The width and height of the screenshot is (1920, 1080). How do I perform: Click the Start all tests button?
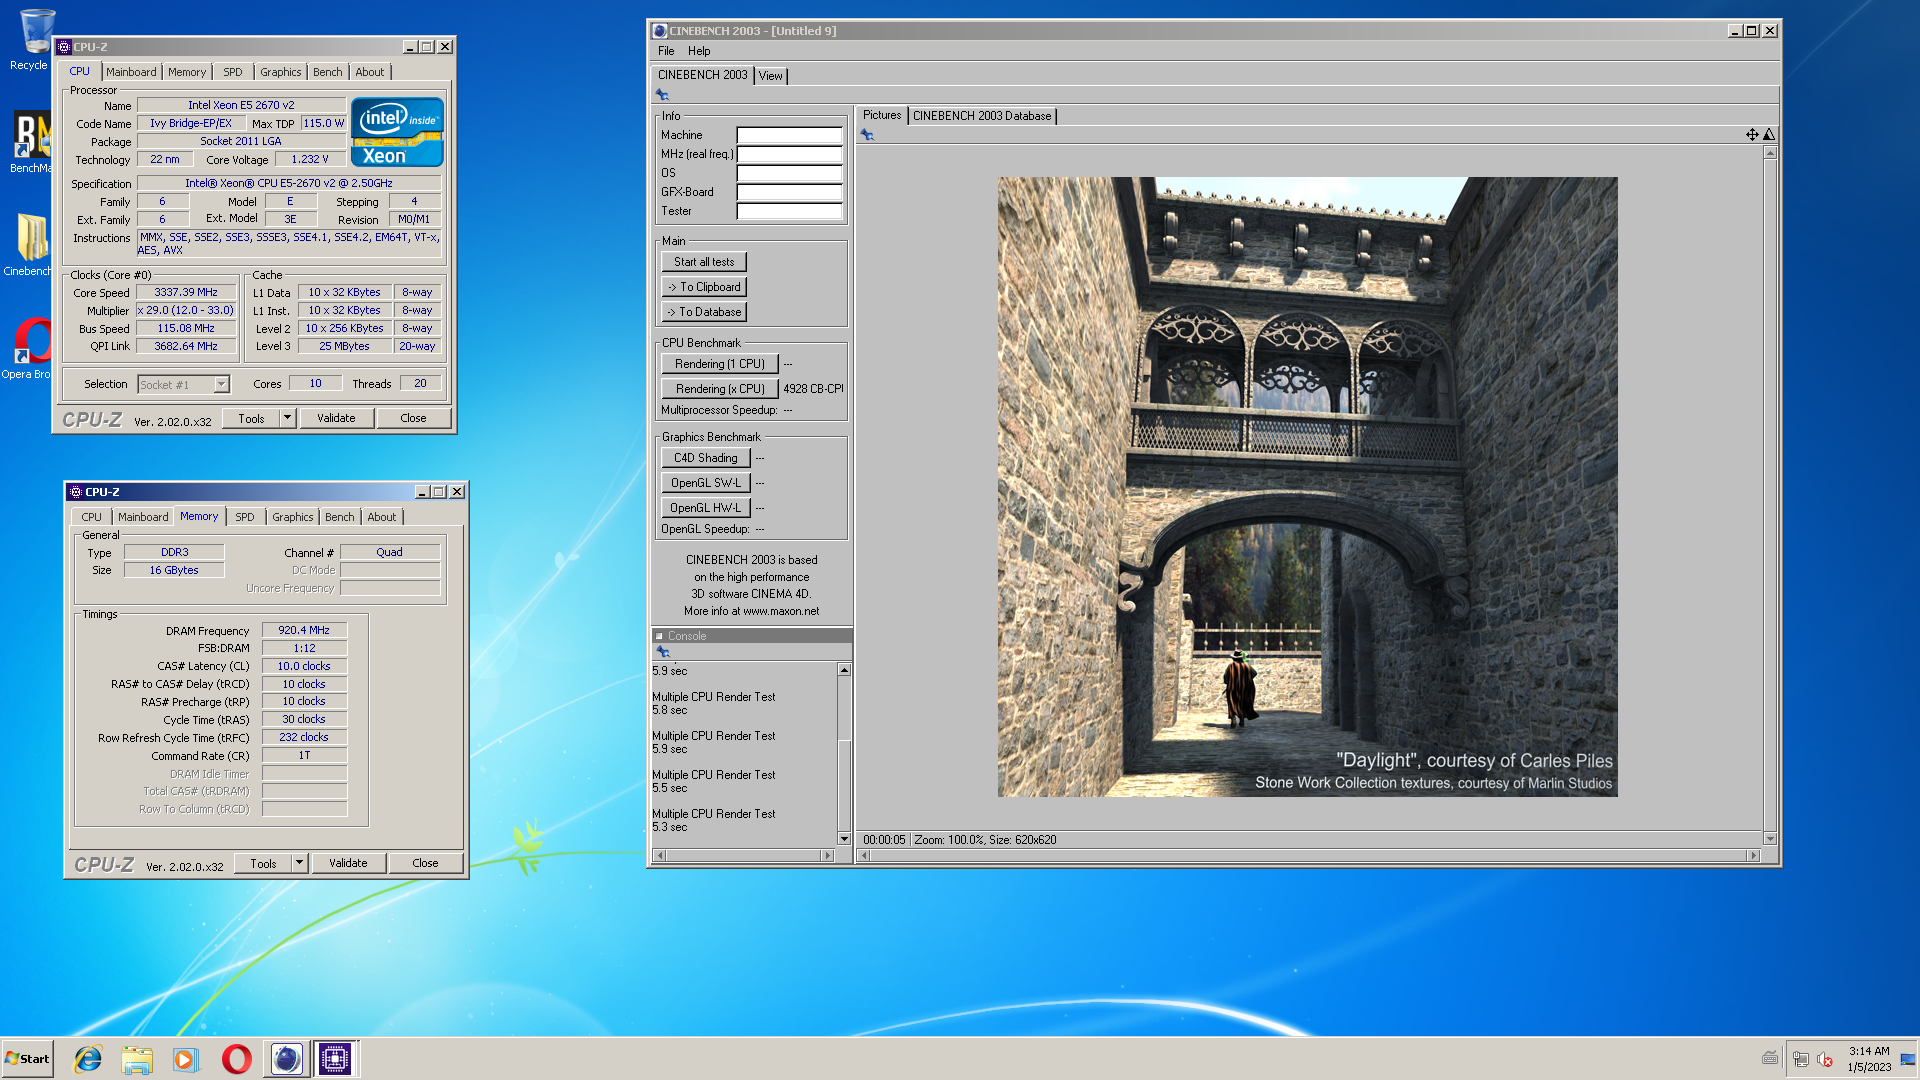point(704,262)
